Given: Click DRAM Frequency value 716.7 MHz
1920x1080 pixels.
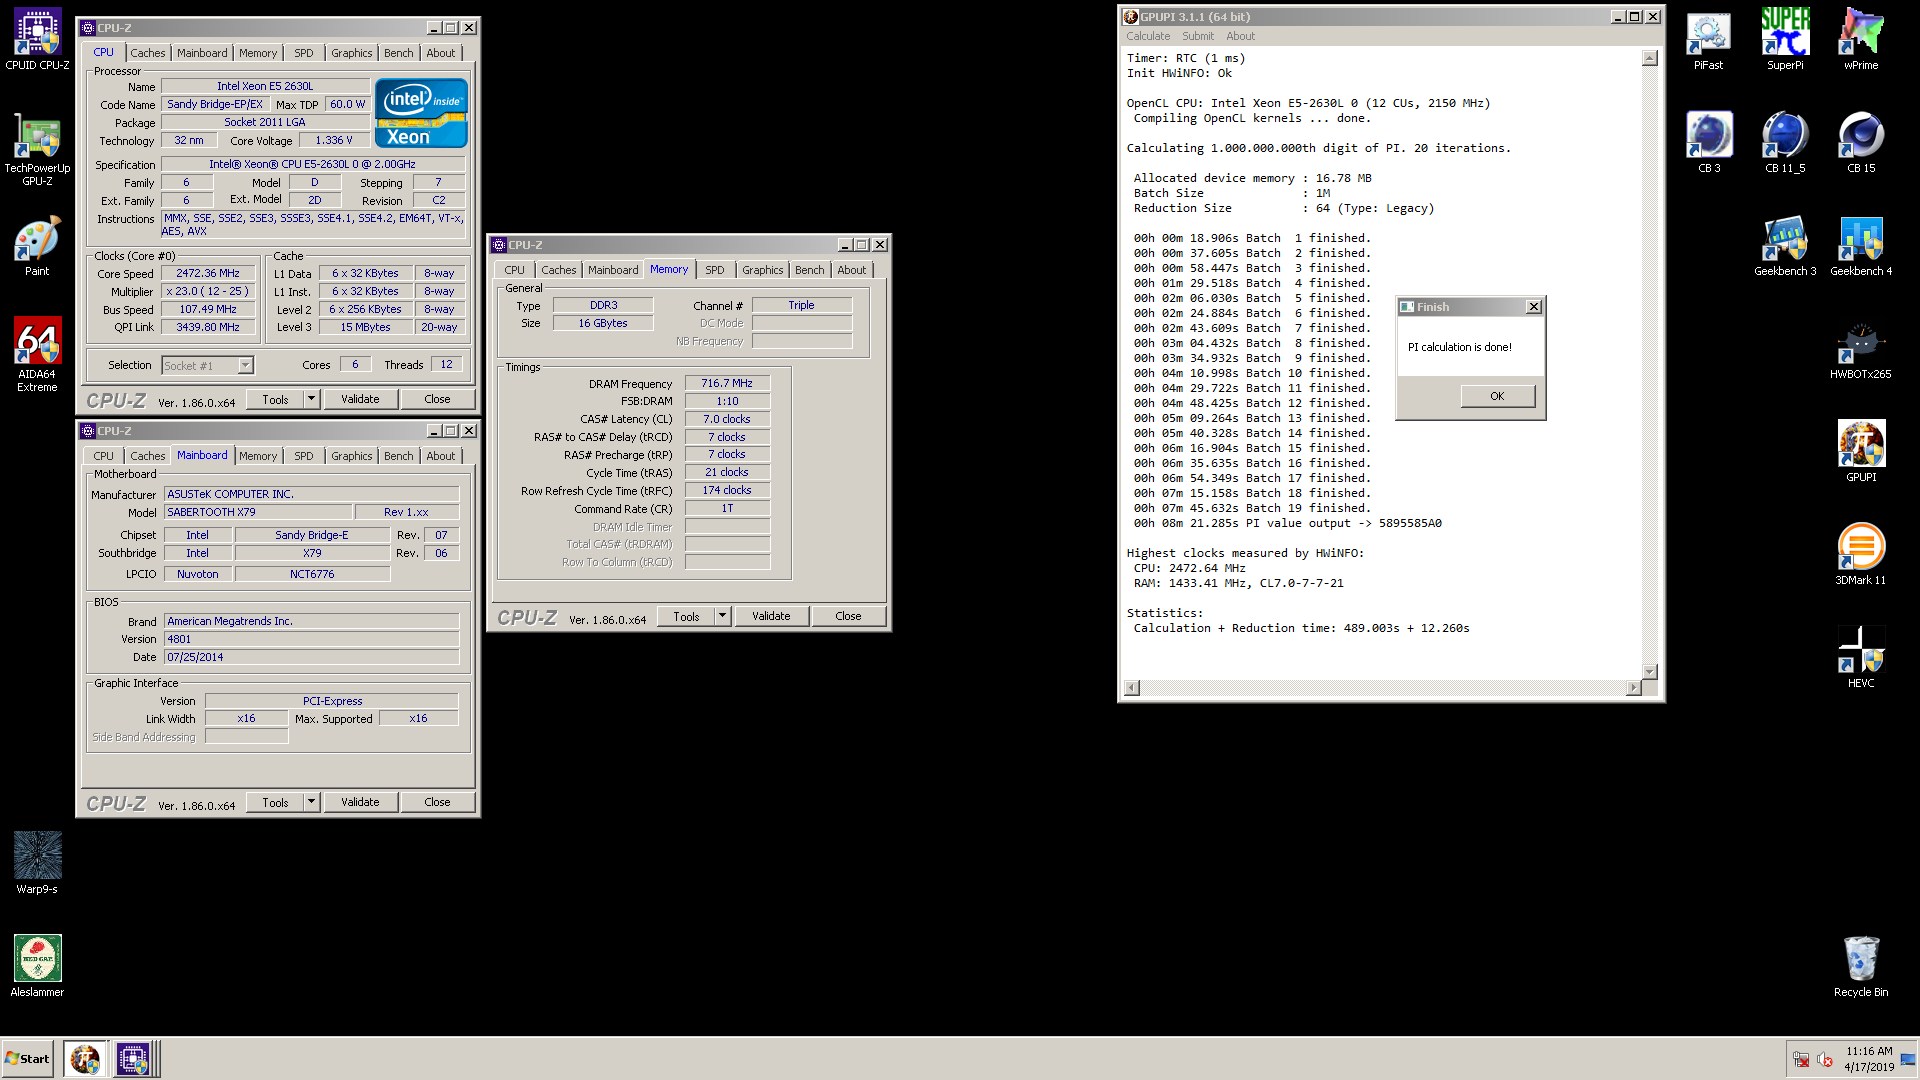Looking at the screenshot, I should [727, 383].
